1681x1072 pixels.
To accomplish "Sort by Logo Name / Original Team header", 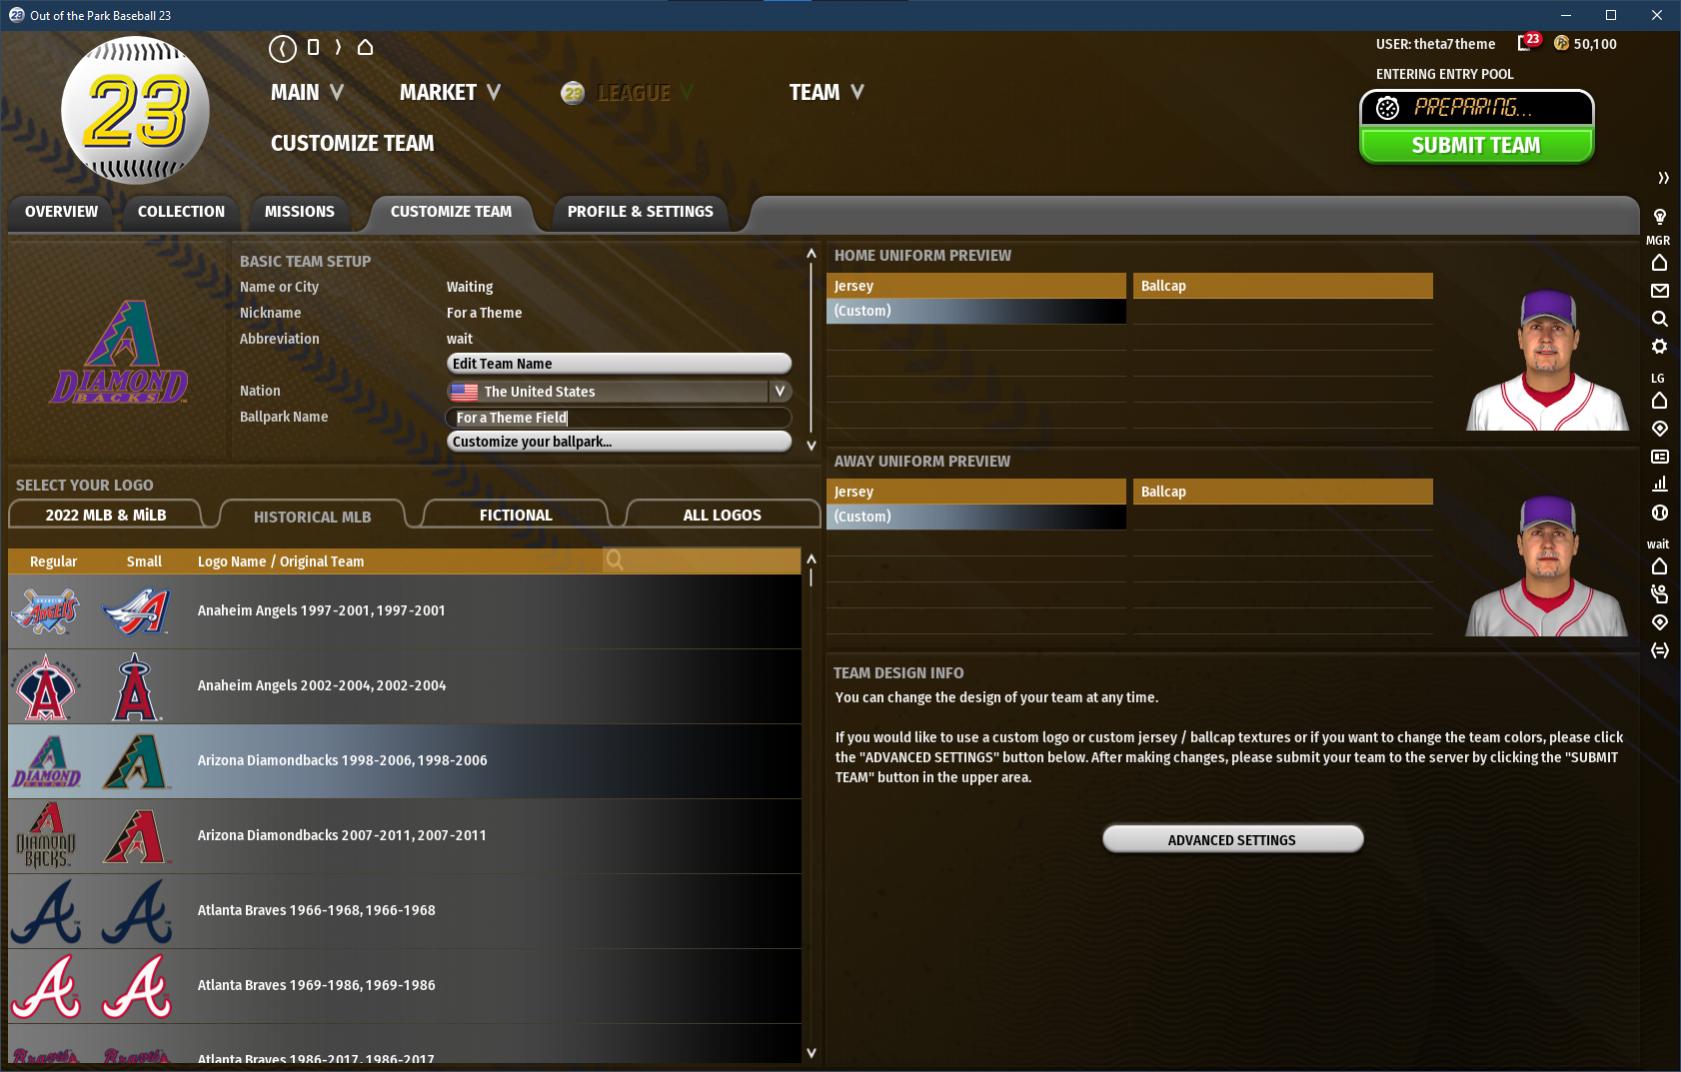I will [x=281, y=562].
